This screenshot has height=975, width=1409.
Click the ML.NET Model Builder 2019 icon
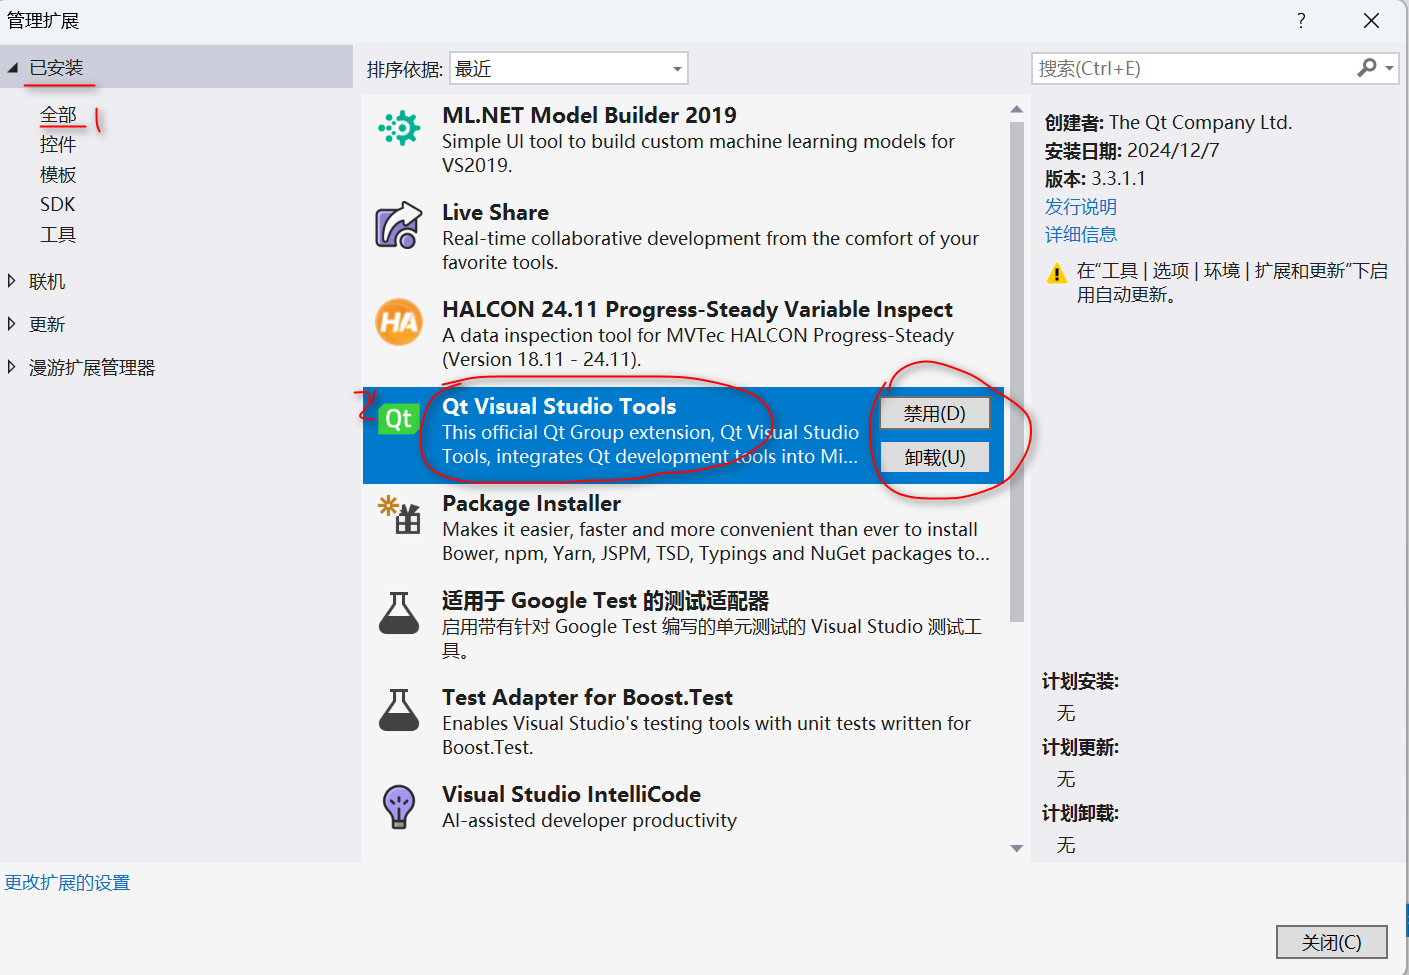(x=399, y=128)
